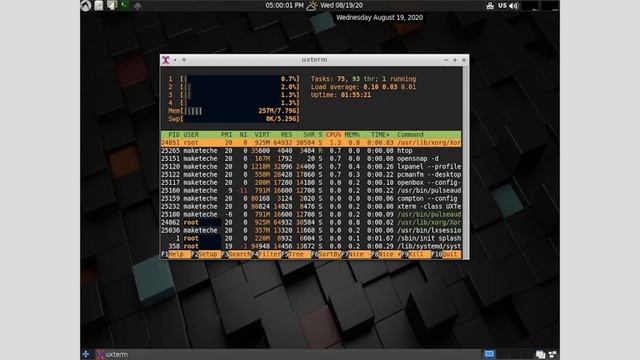Click the Tasks: 75 summary line
Image resolution: width=640 pixels, height=360 pixels.
click(363, 79)
